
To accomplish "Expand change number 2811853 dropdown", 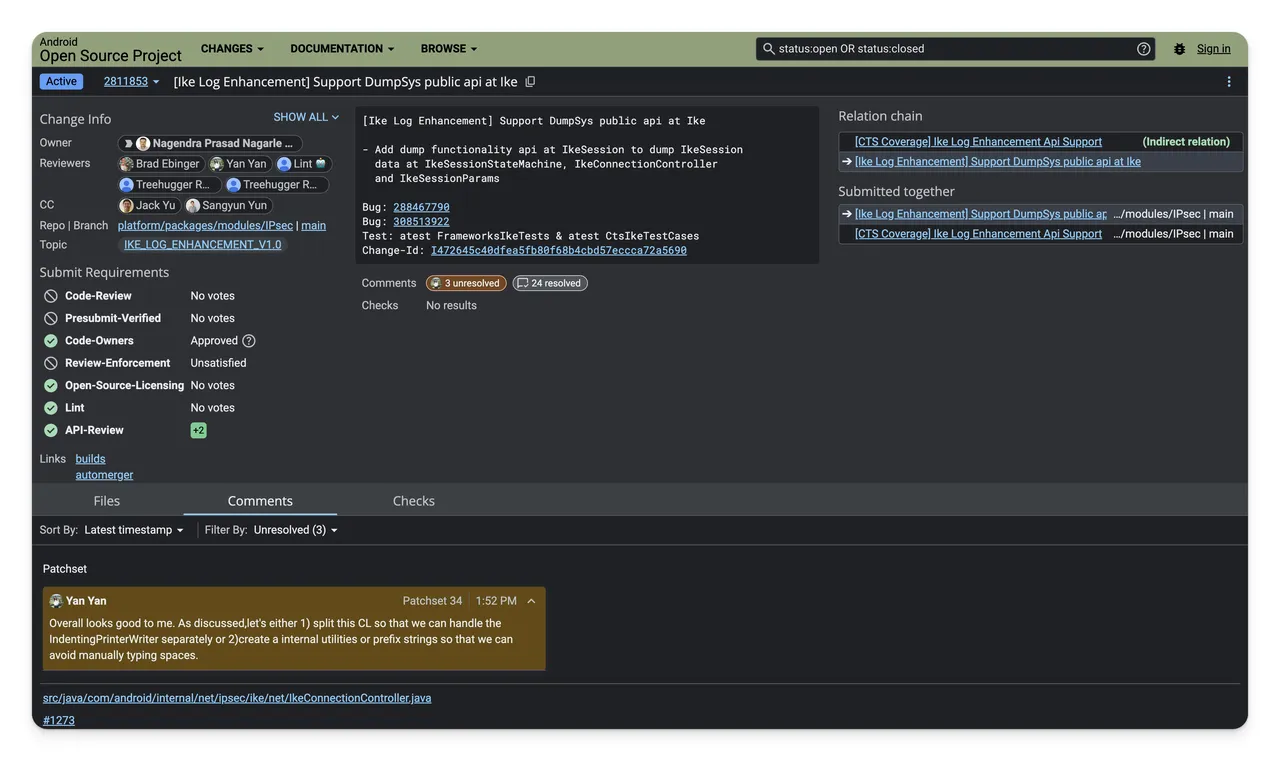I will [x=132, y=82].
